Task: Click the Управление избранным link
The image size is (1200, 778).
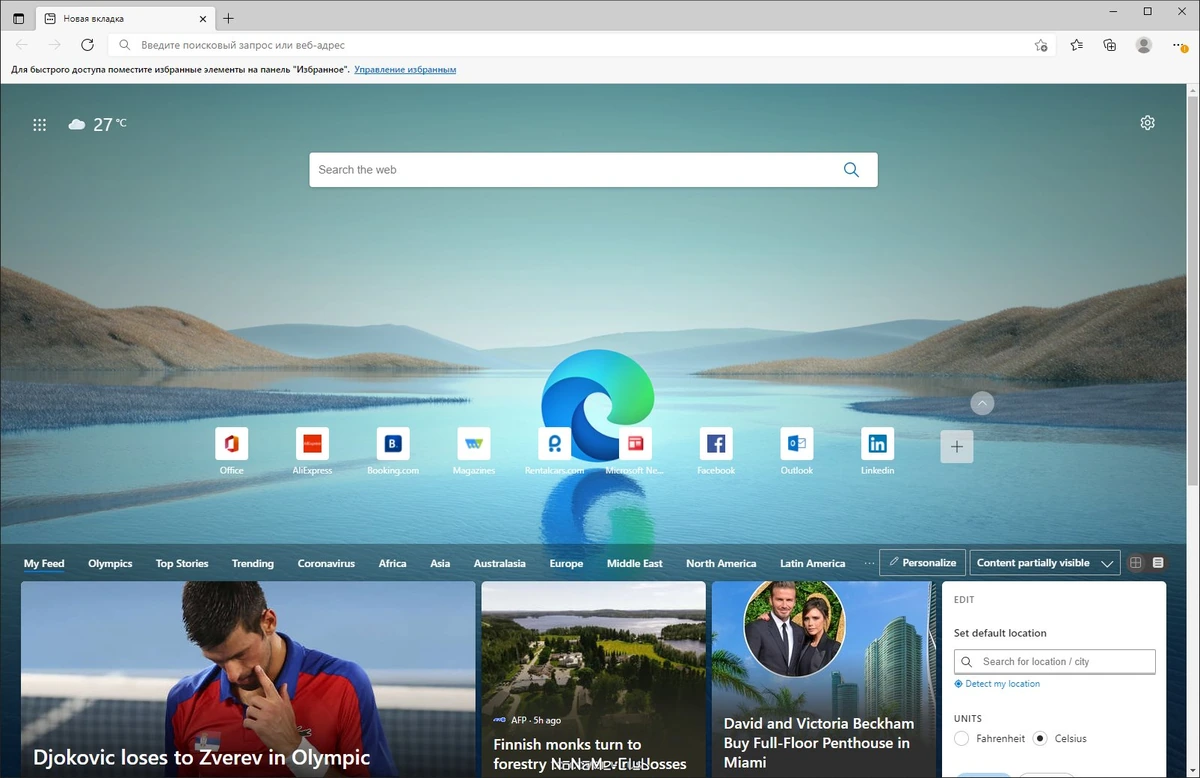Action: point(405,70)
